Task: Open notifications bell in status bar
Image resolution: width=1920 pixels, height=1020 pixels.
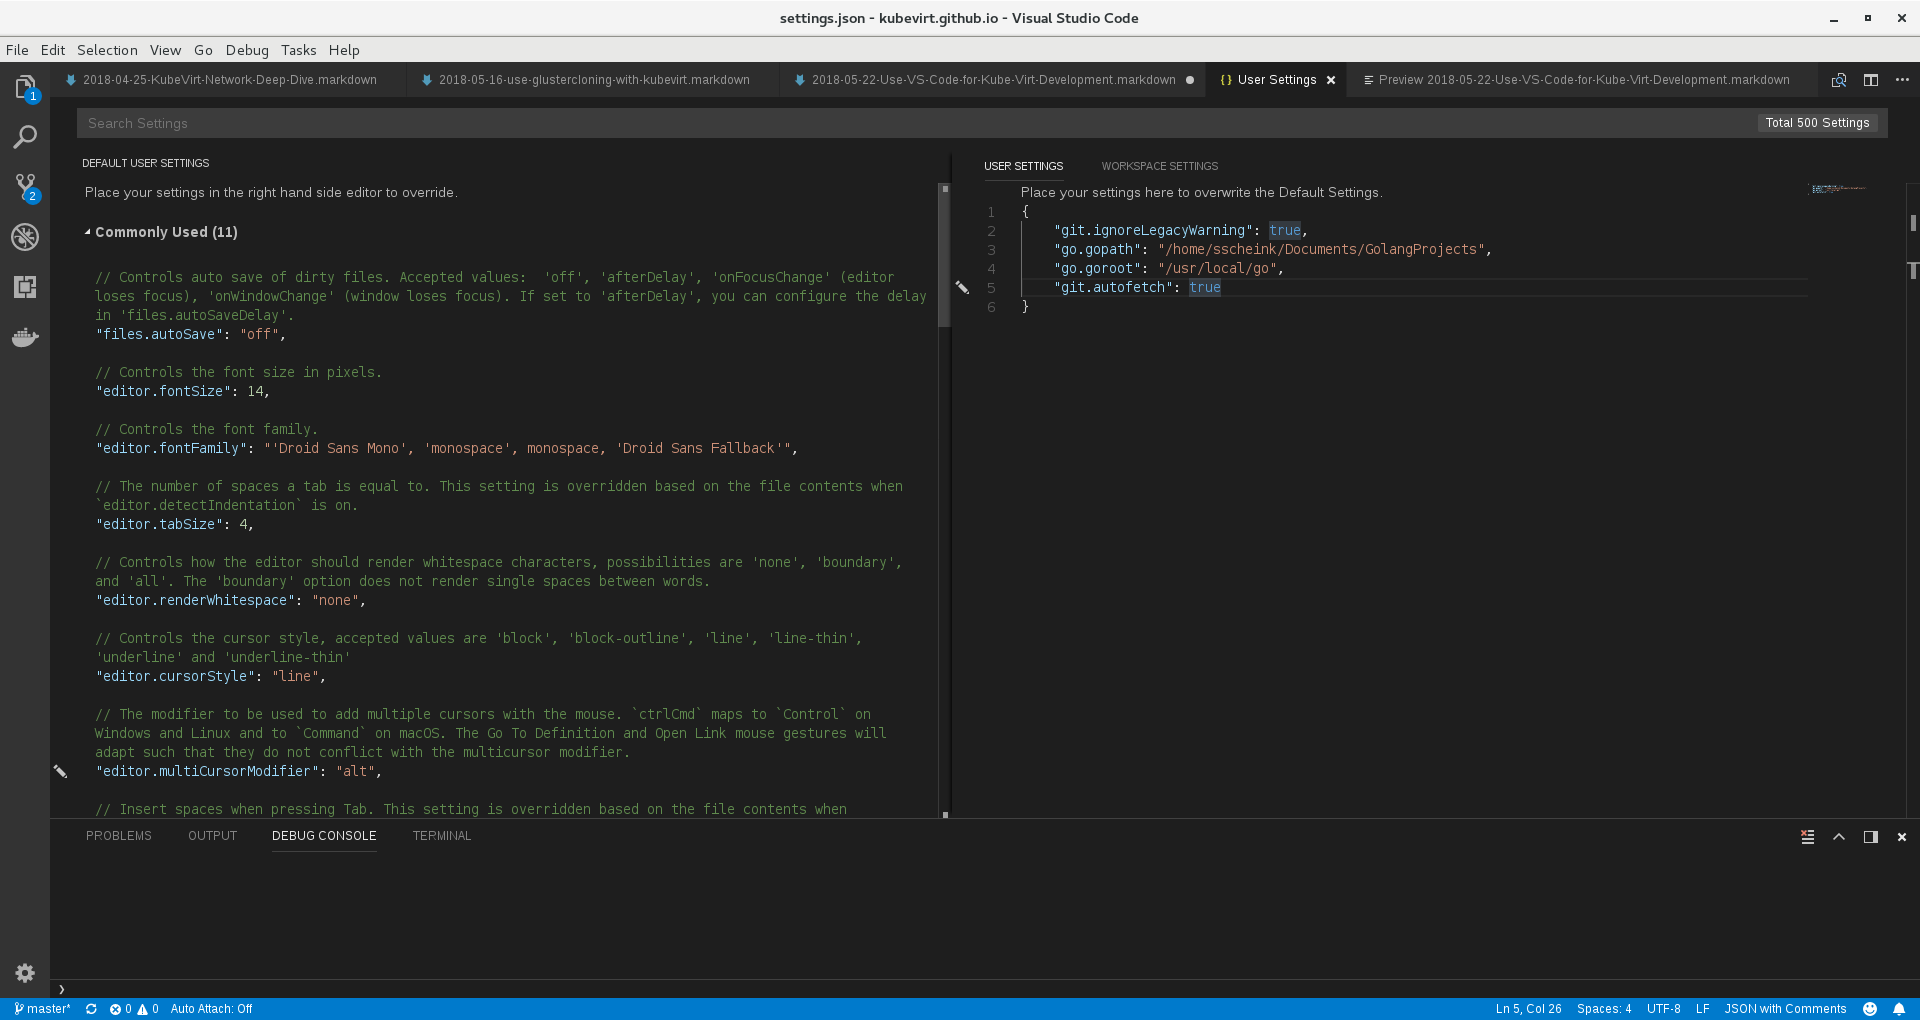Action: (1899, 1009)
